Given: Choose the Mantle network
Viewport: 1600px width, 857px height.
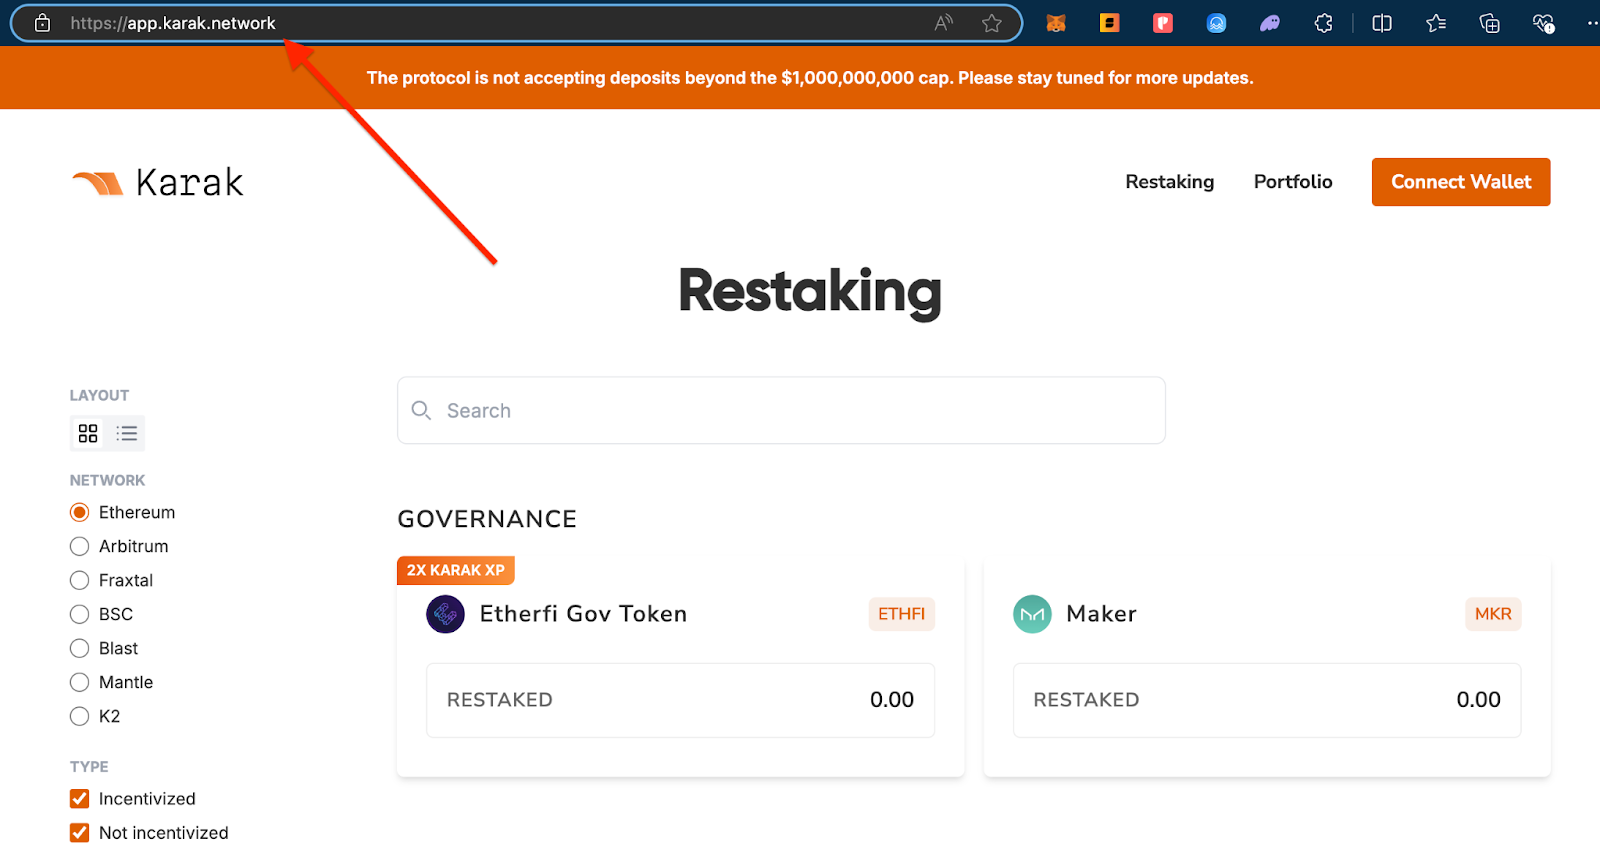Looking at the screenshot, I should 80,682.
